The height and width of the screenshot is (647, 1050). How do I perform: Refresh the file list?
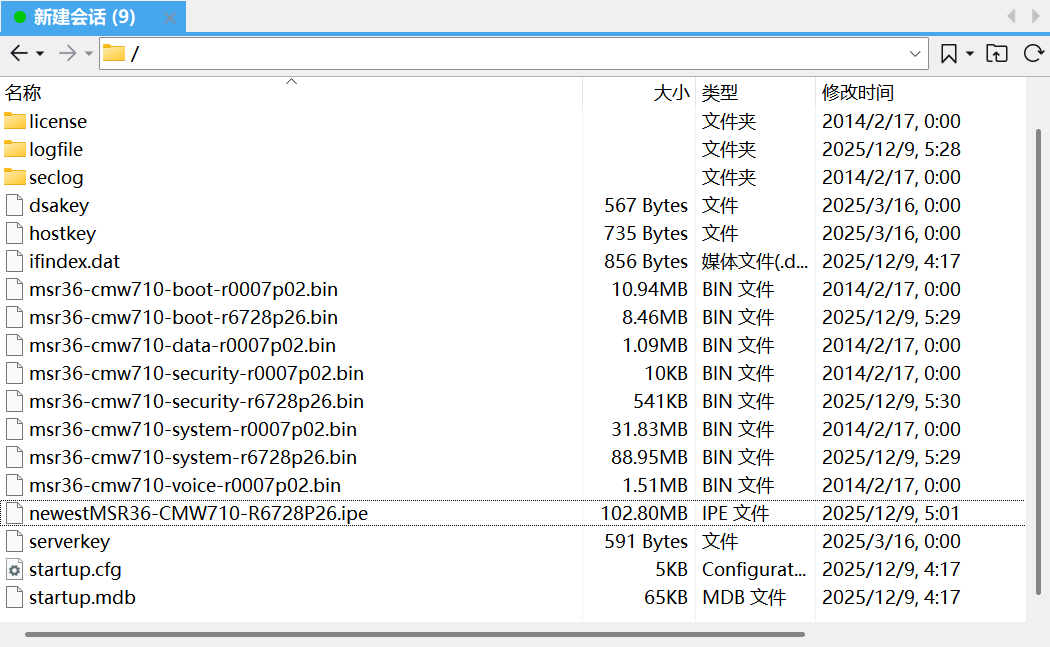1033,54
